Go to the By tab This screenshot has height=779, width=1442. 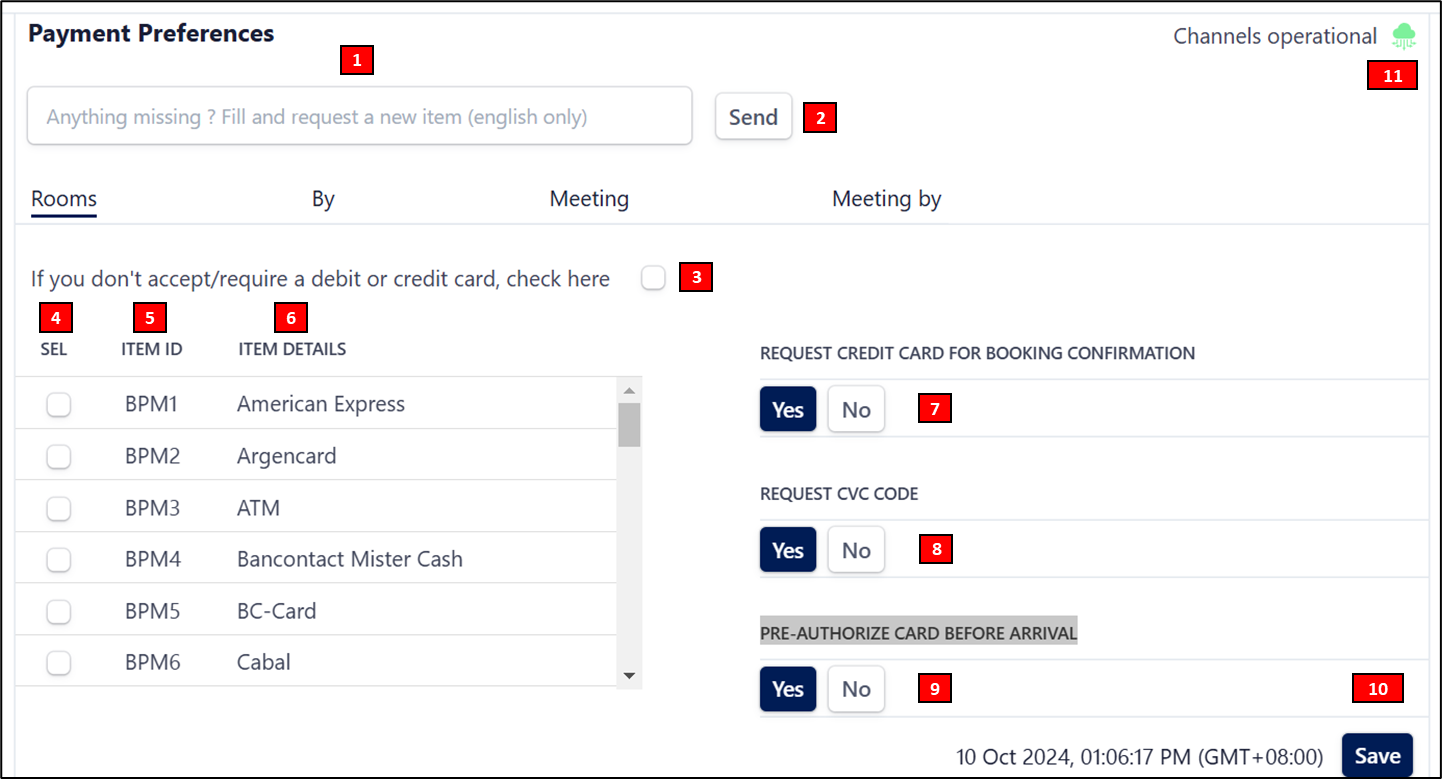click(x=323, y=199)
